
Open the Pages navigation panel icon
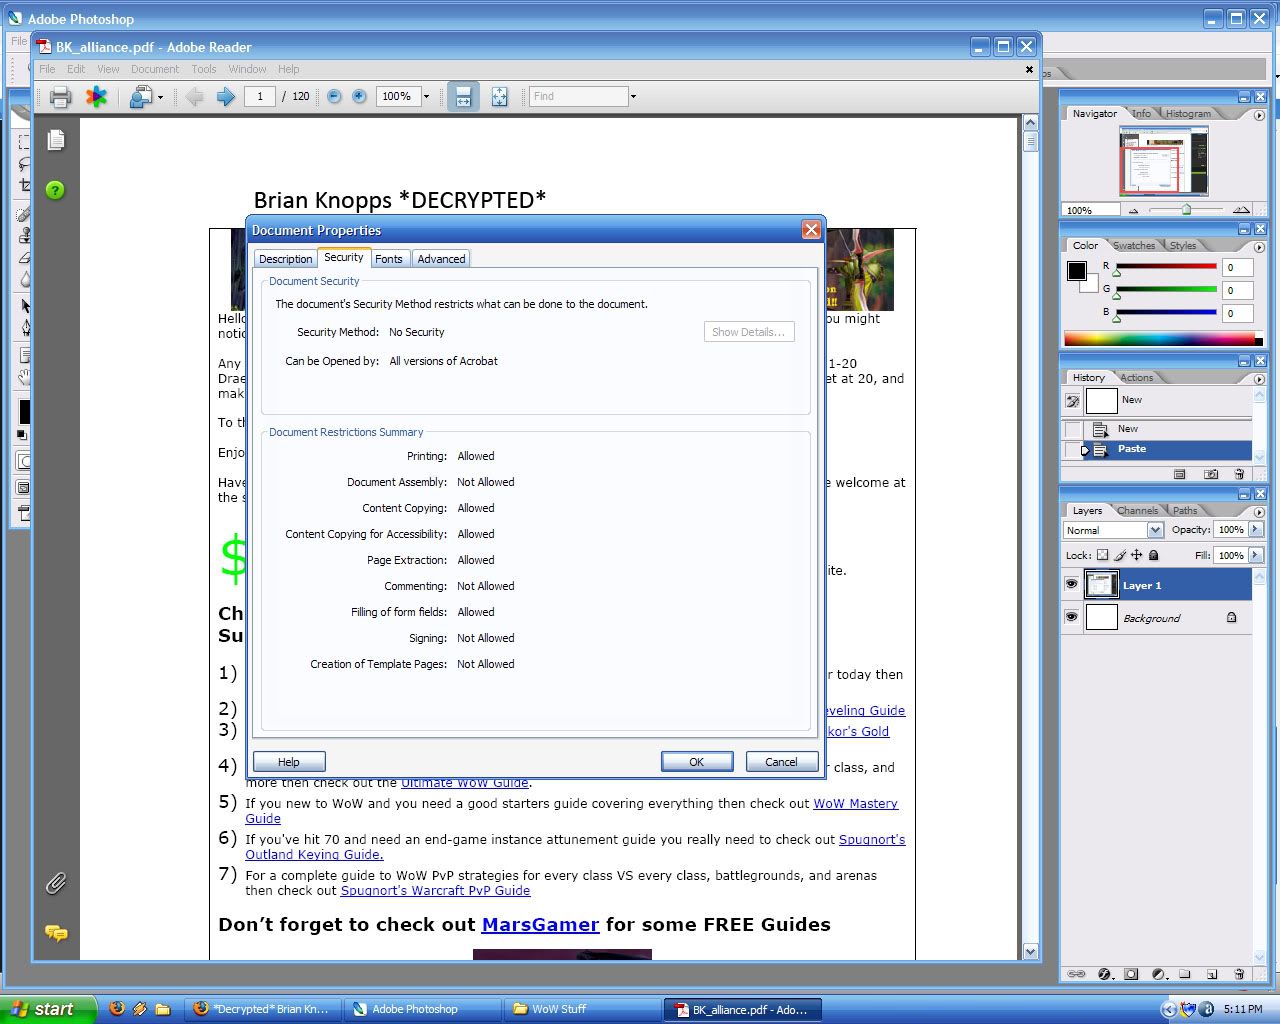[56, 140]
